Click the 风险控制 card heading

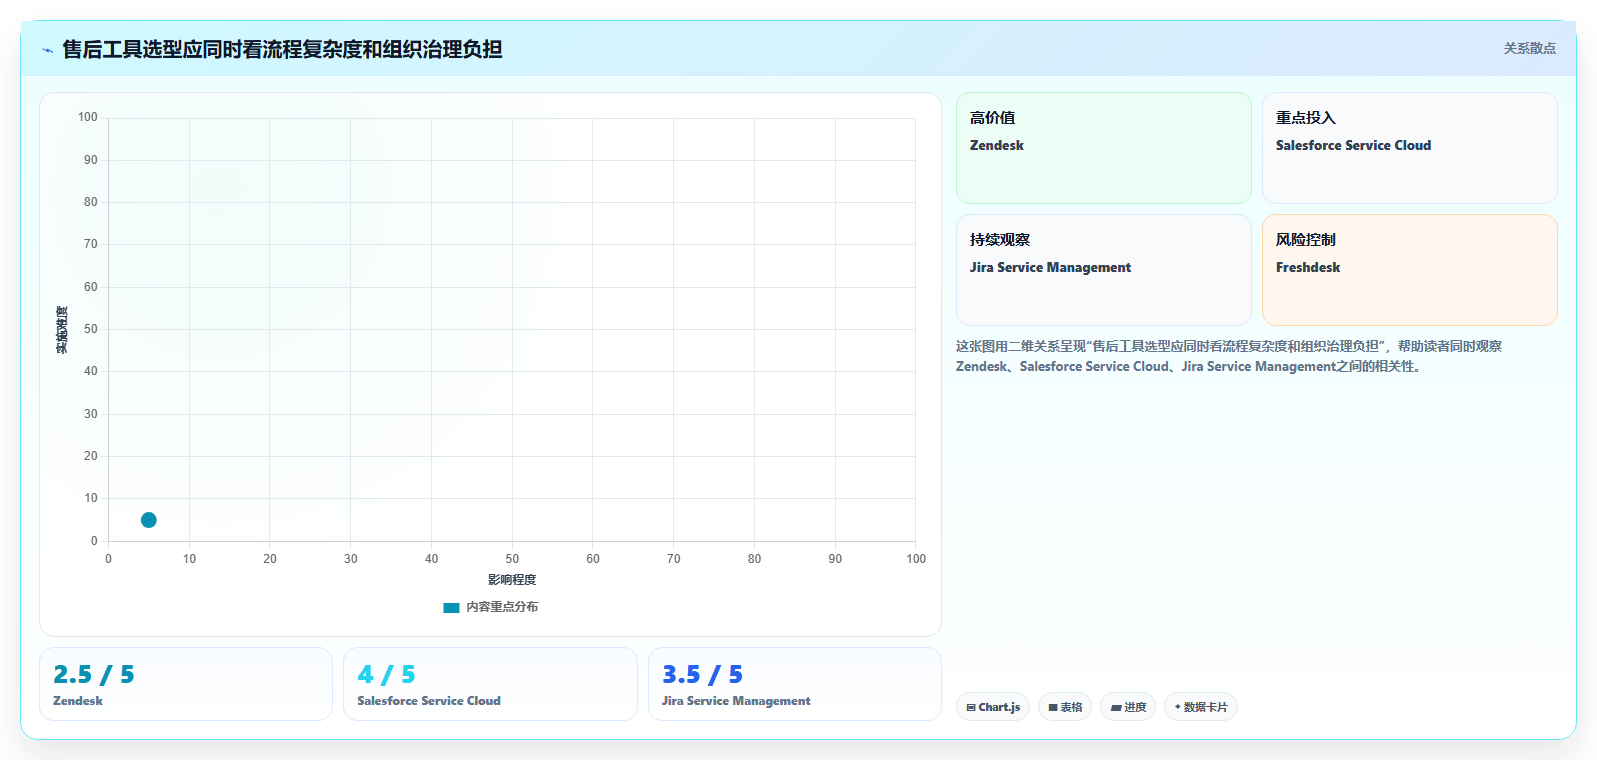point(1306,240)
